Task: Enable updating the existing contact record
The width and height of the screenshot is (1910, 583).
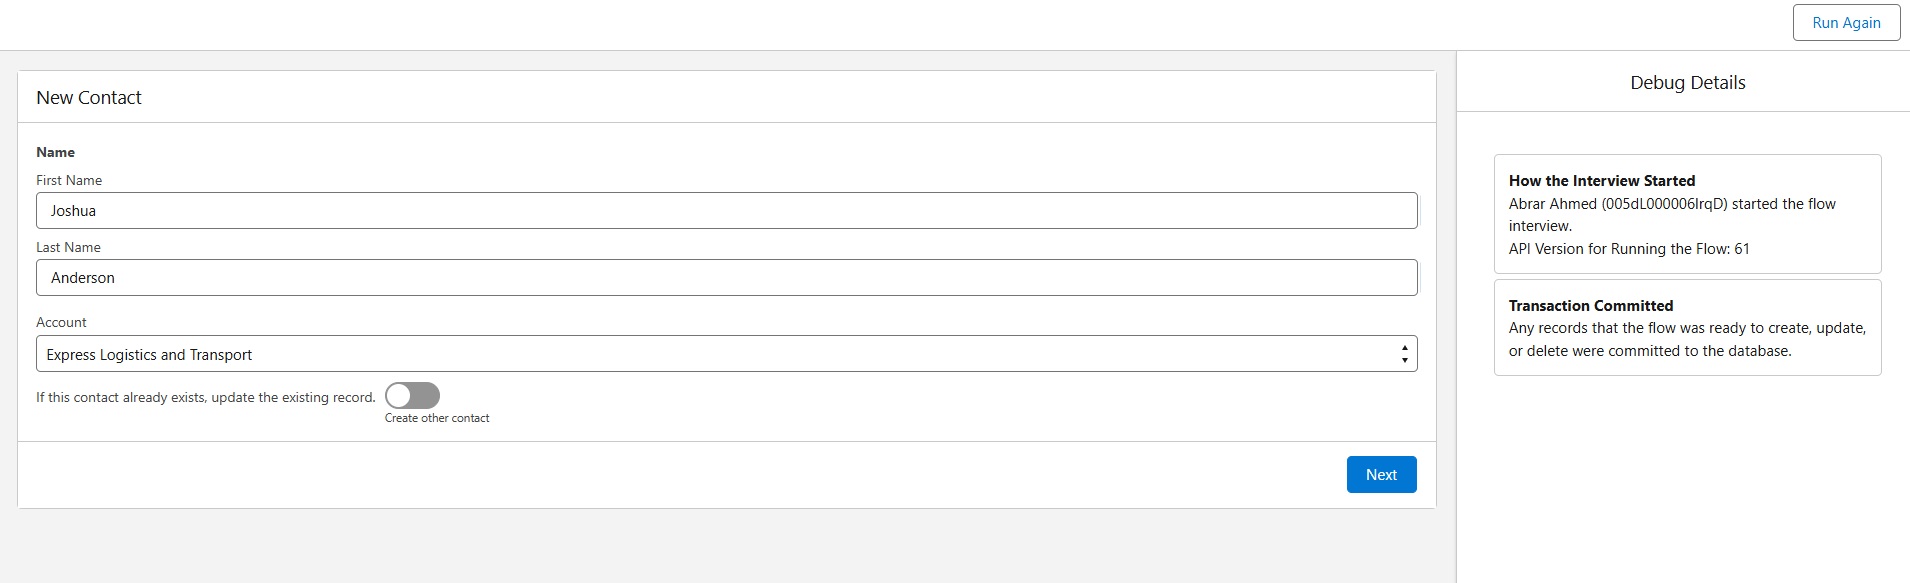Action: coord(411,396)
